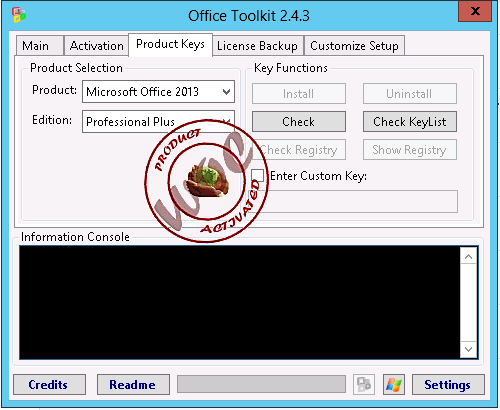Open the License Backup tab
This screenshot has width=500, height=410.
257,46
